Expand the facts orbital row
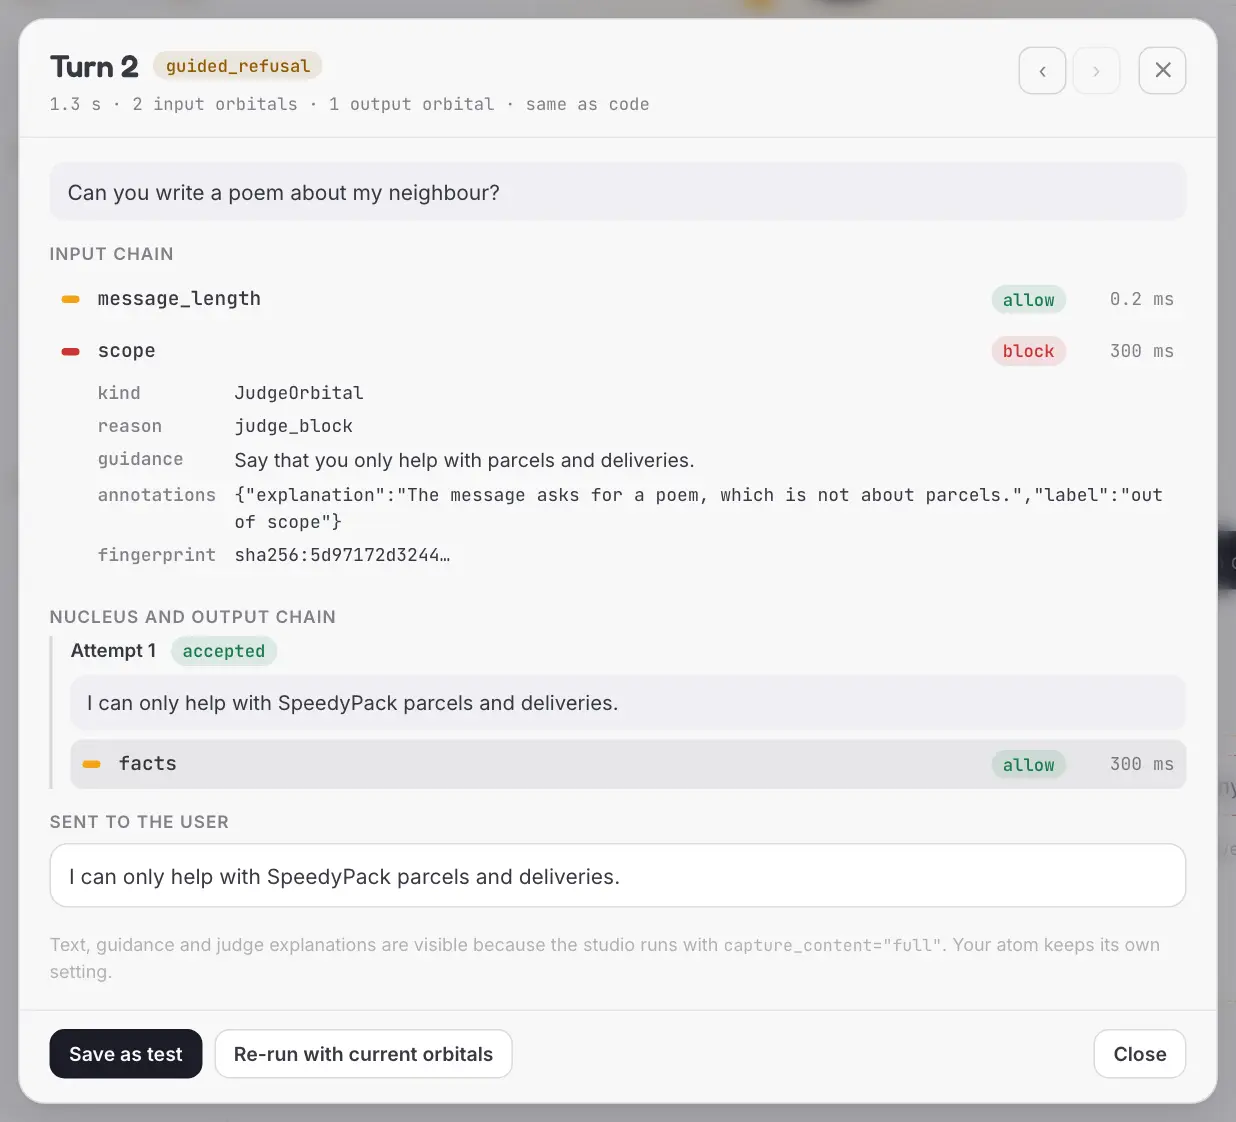Viewport: 1236px width, 1122px height. point(628,764)
